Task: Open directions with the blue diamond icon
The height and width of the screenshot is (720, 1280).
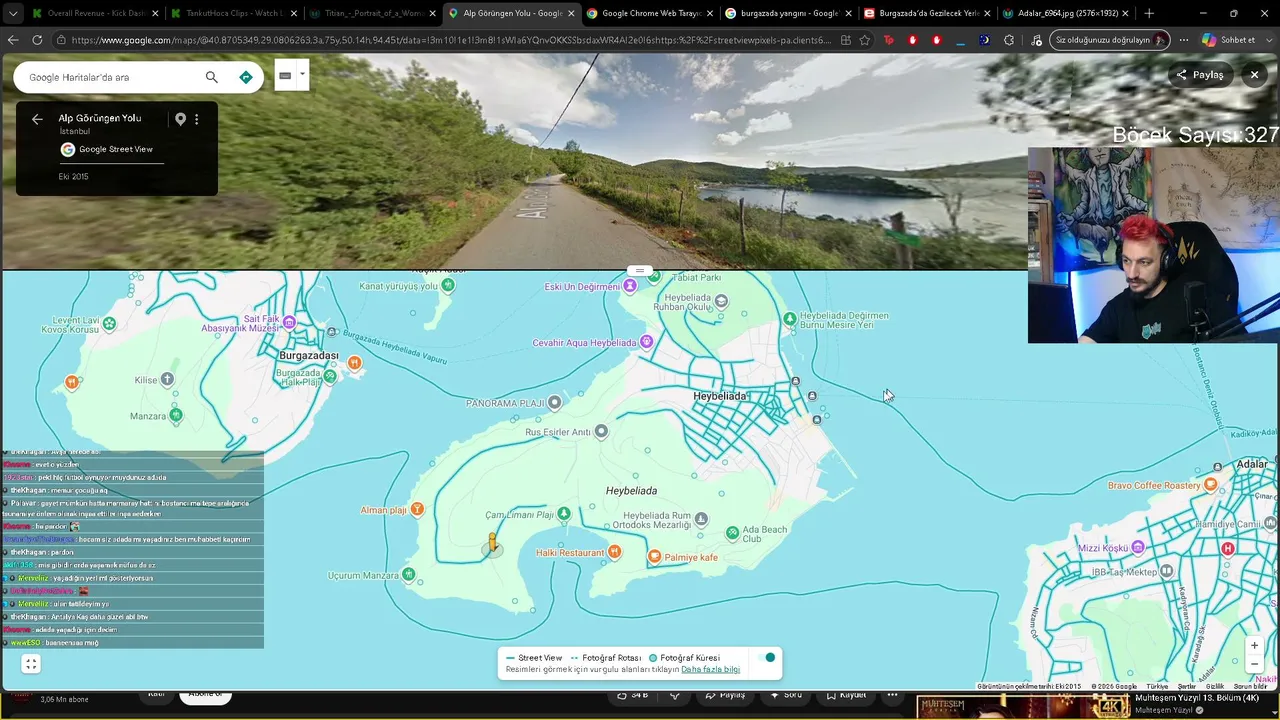Action: tap(246, 77)
